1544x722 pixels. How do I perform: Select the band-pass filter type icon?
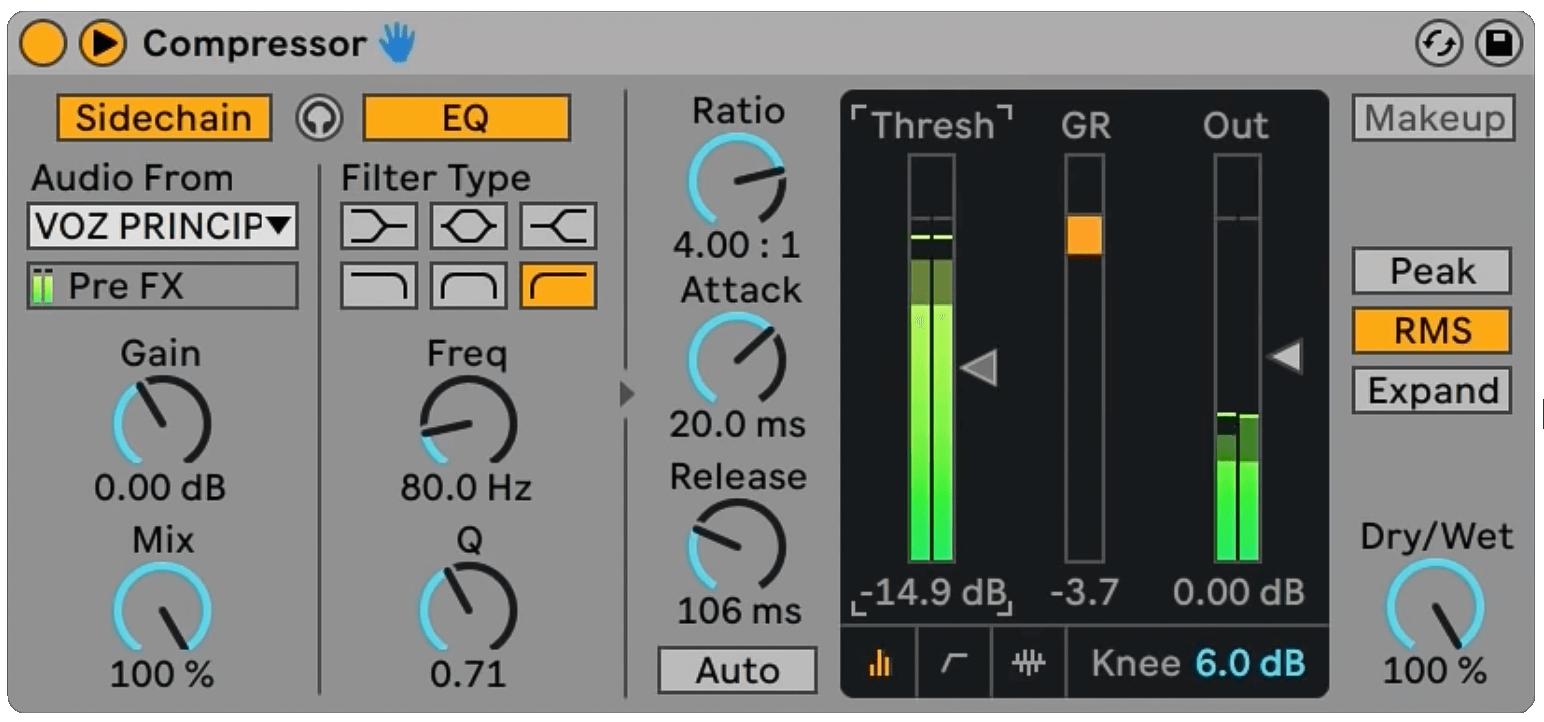point(468,286)
